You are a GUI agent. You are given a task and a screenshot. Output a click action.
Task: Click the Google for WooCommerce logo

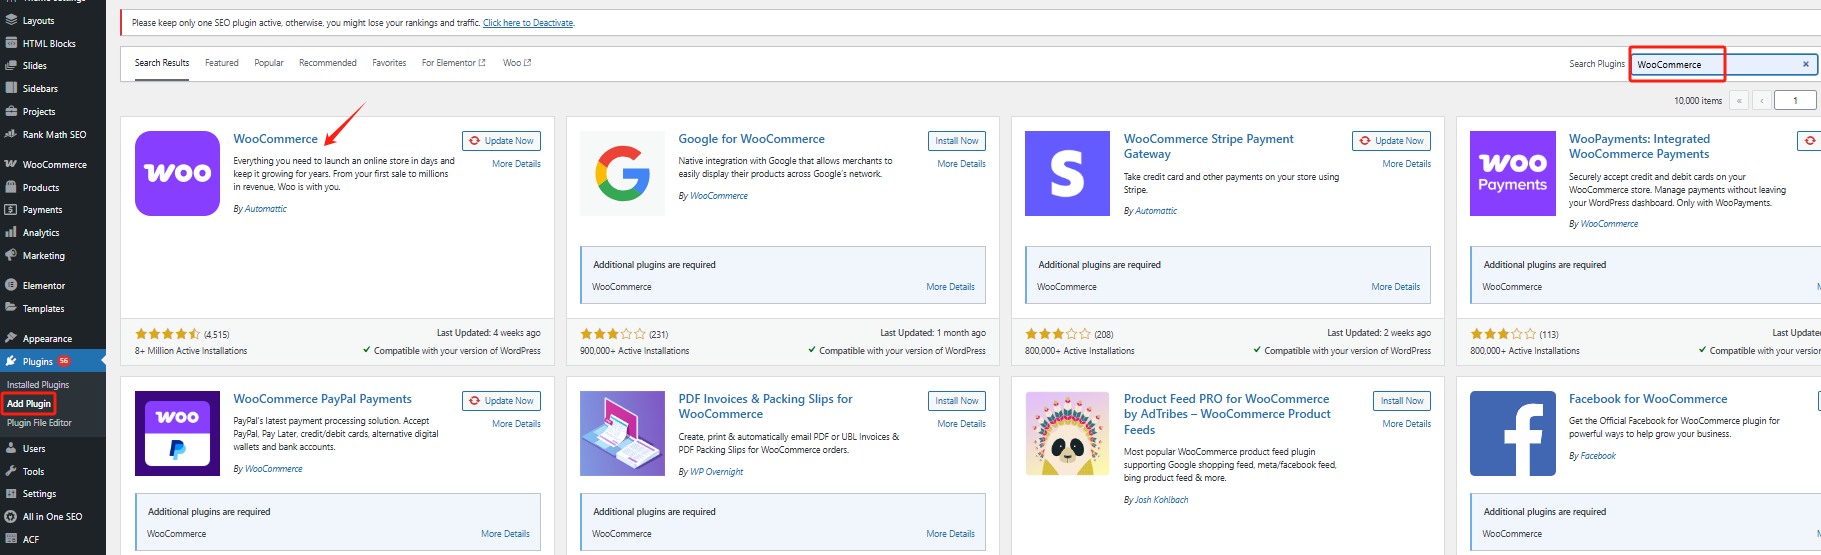pyautogui.click(x=622, y=173)
